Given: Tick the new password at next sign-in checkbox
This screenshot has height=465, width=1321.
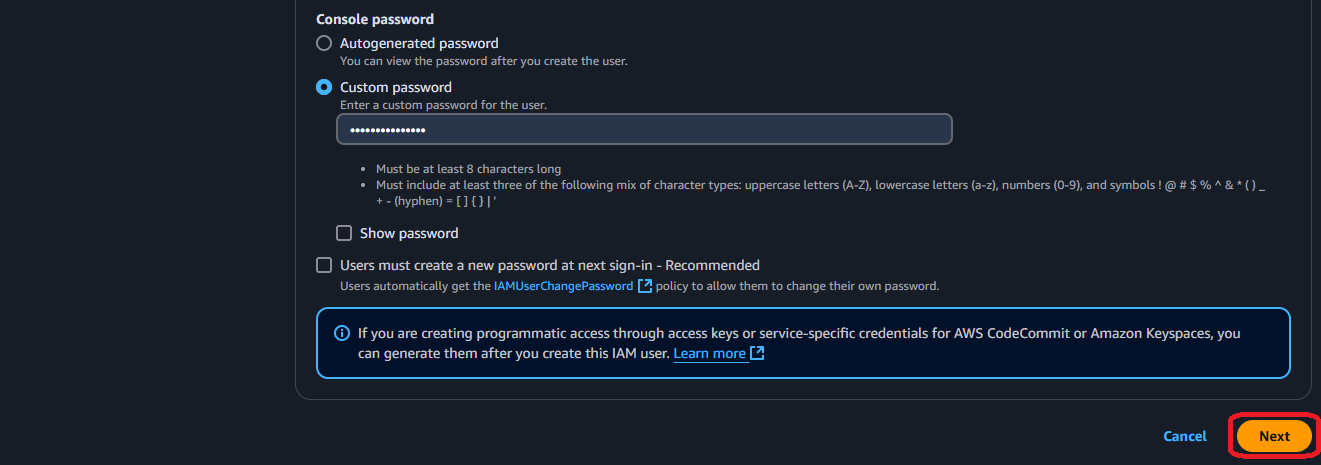Looking at the screenshot, I should [324, 265].
